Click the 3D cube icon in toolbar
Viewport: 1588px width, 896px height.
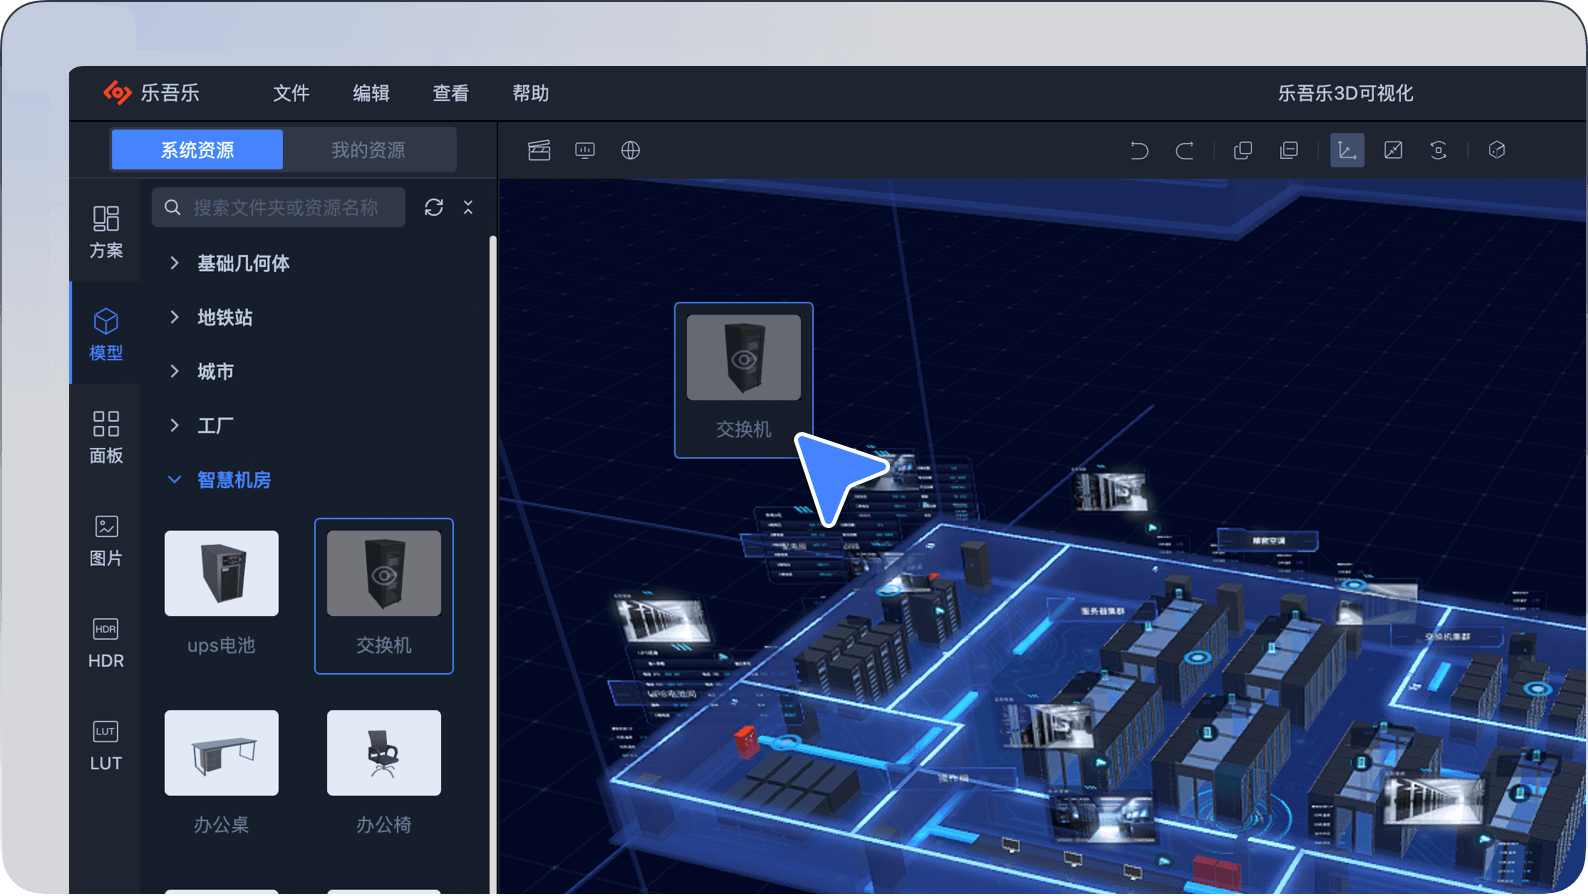[1497, 151]
